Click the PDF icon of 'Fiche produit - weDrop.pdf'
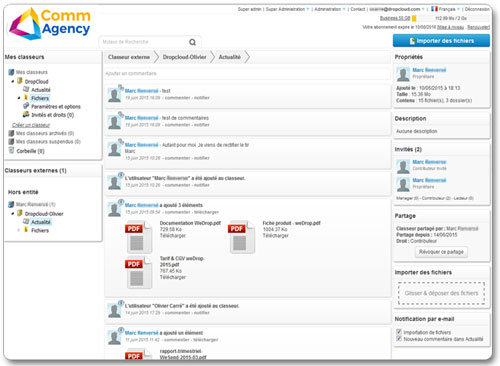Screen dimensions: 500x366 [x=242, y=237]
